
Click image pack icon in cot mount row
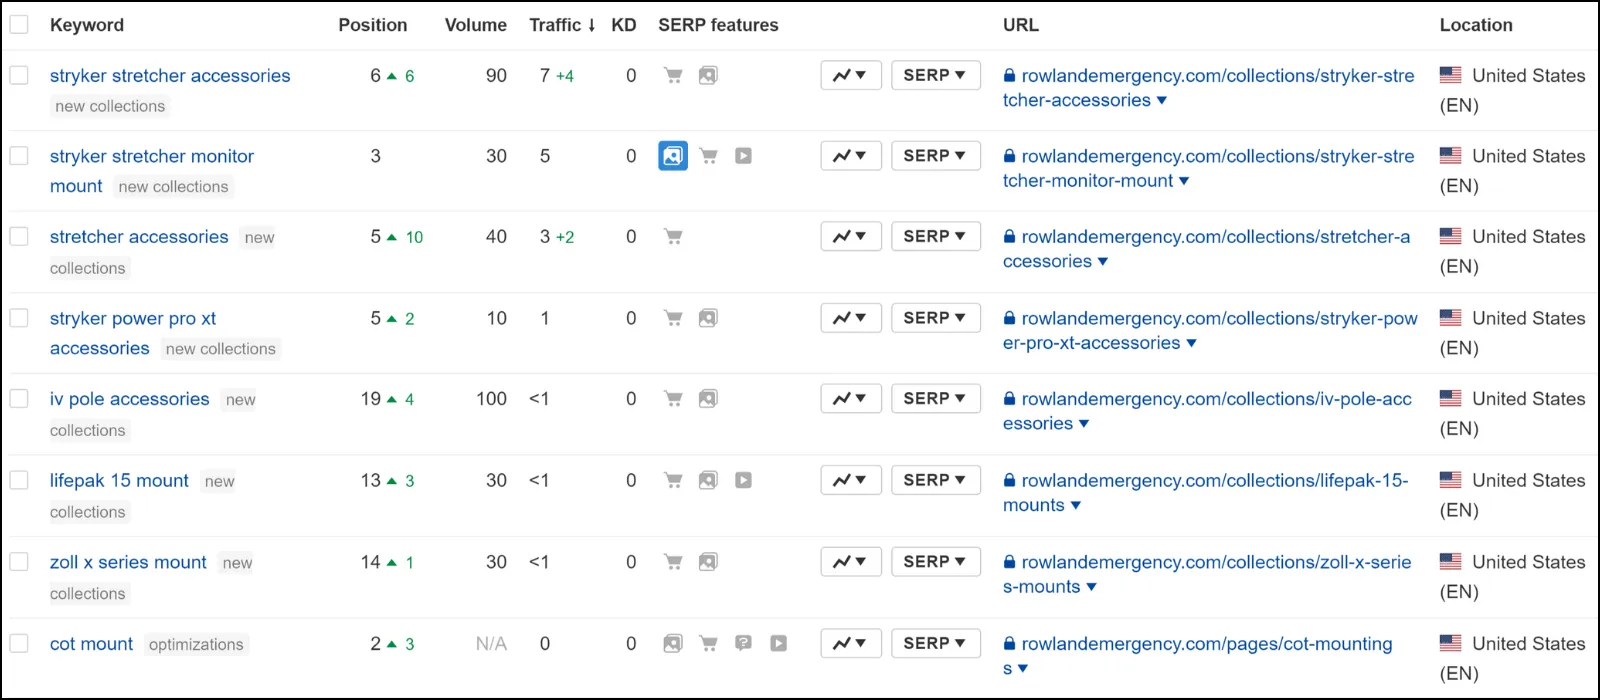click(x=673, y=644)
